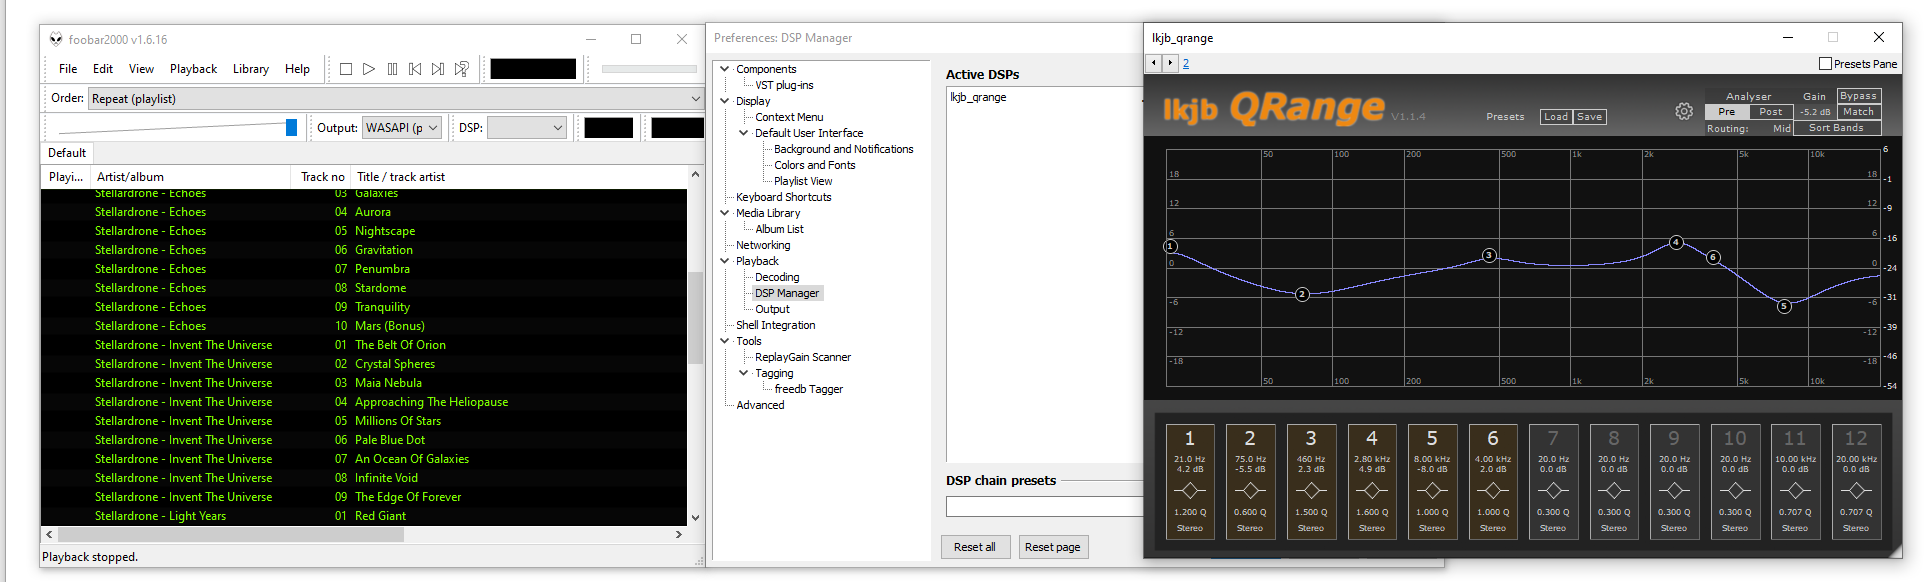Switch to the Default playlist tab
The width and height of the screenshot is (1932, 582).
pyautogui.click(x=67, y=153)
